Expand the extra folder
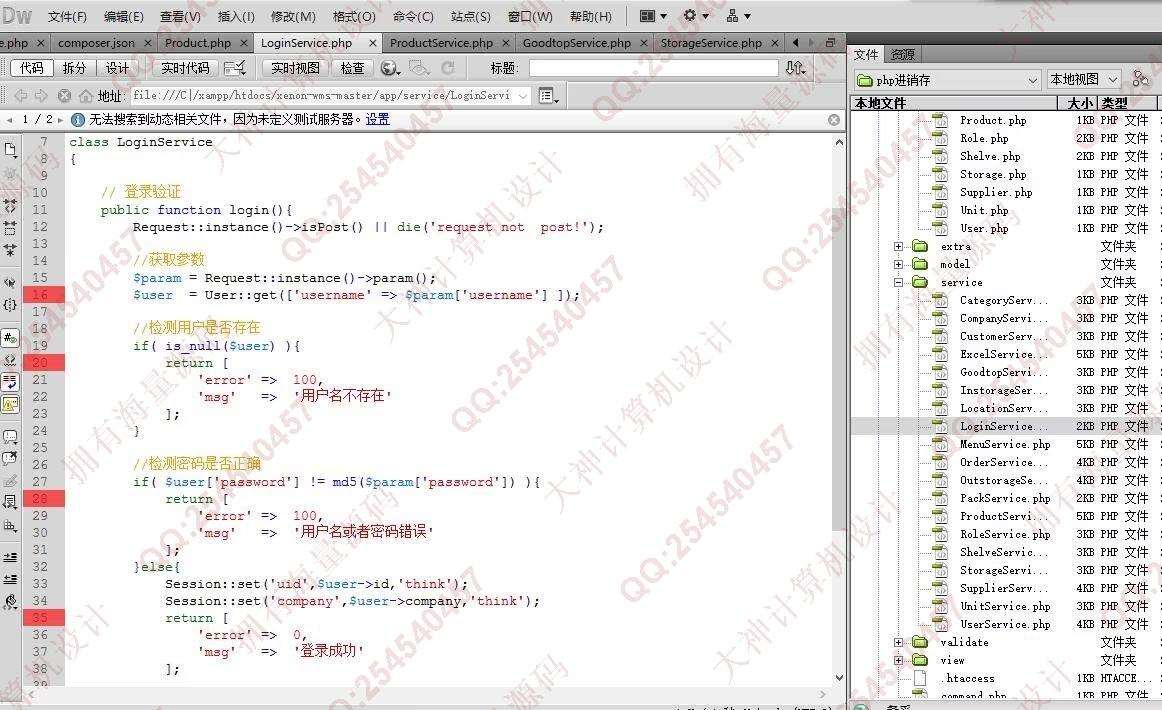Image resolution: width=1162 pixels, height=710 pixels. point(898,246)
